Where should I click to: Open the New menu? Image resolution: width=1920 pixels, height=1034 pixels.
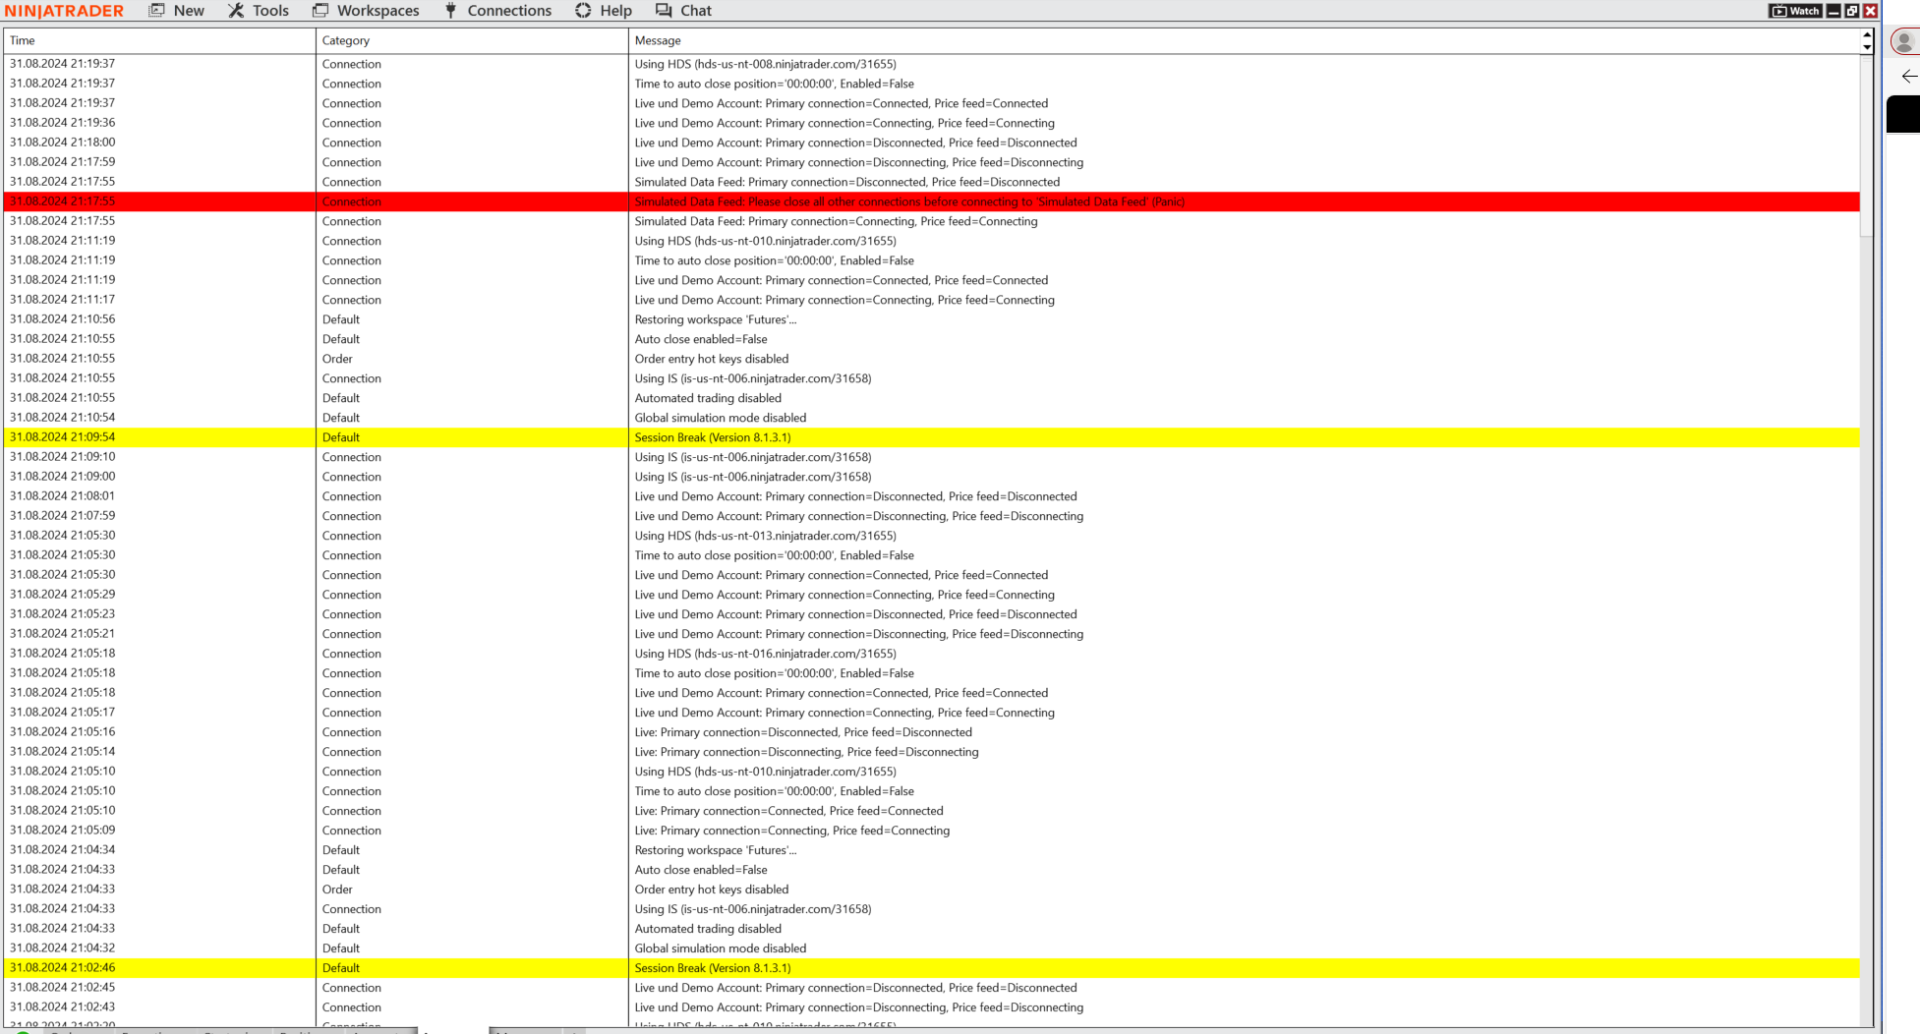click(176, 10)
